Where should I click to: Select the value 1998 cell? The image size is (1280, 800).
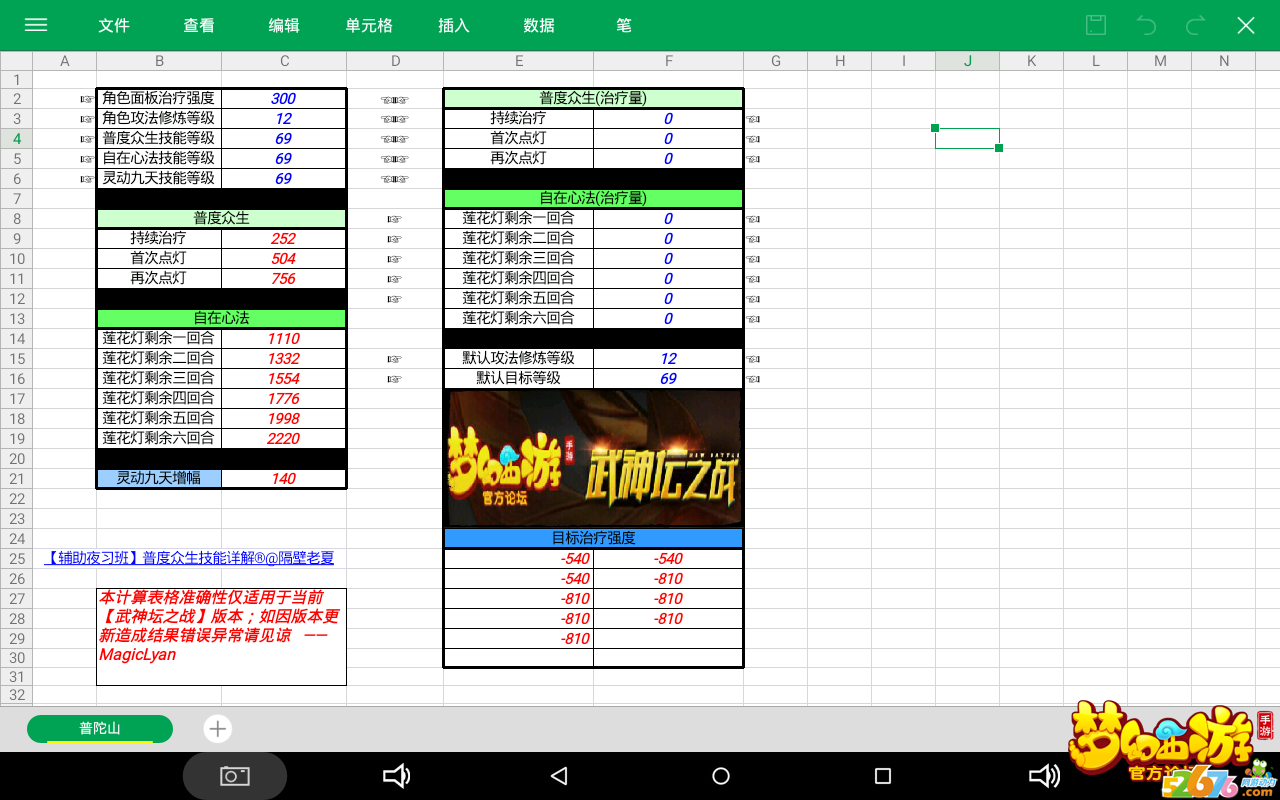pos(284,418)
